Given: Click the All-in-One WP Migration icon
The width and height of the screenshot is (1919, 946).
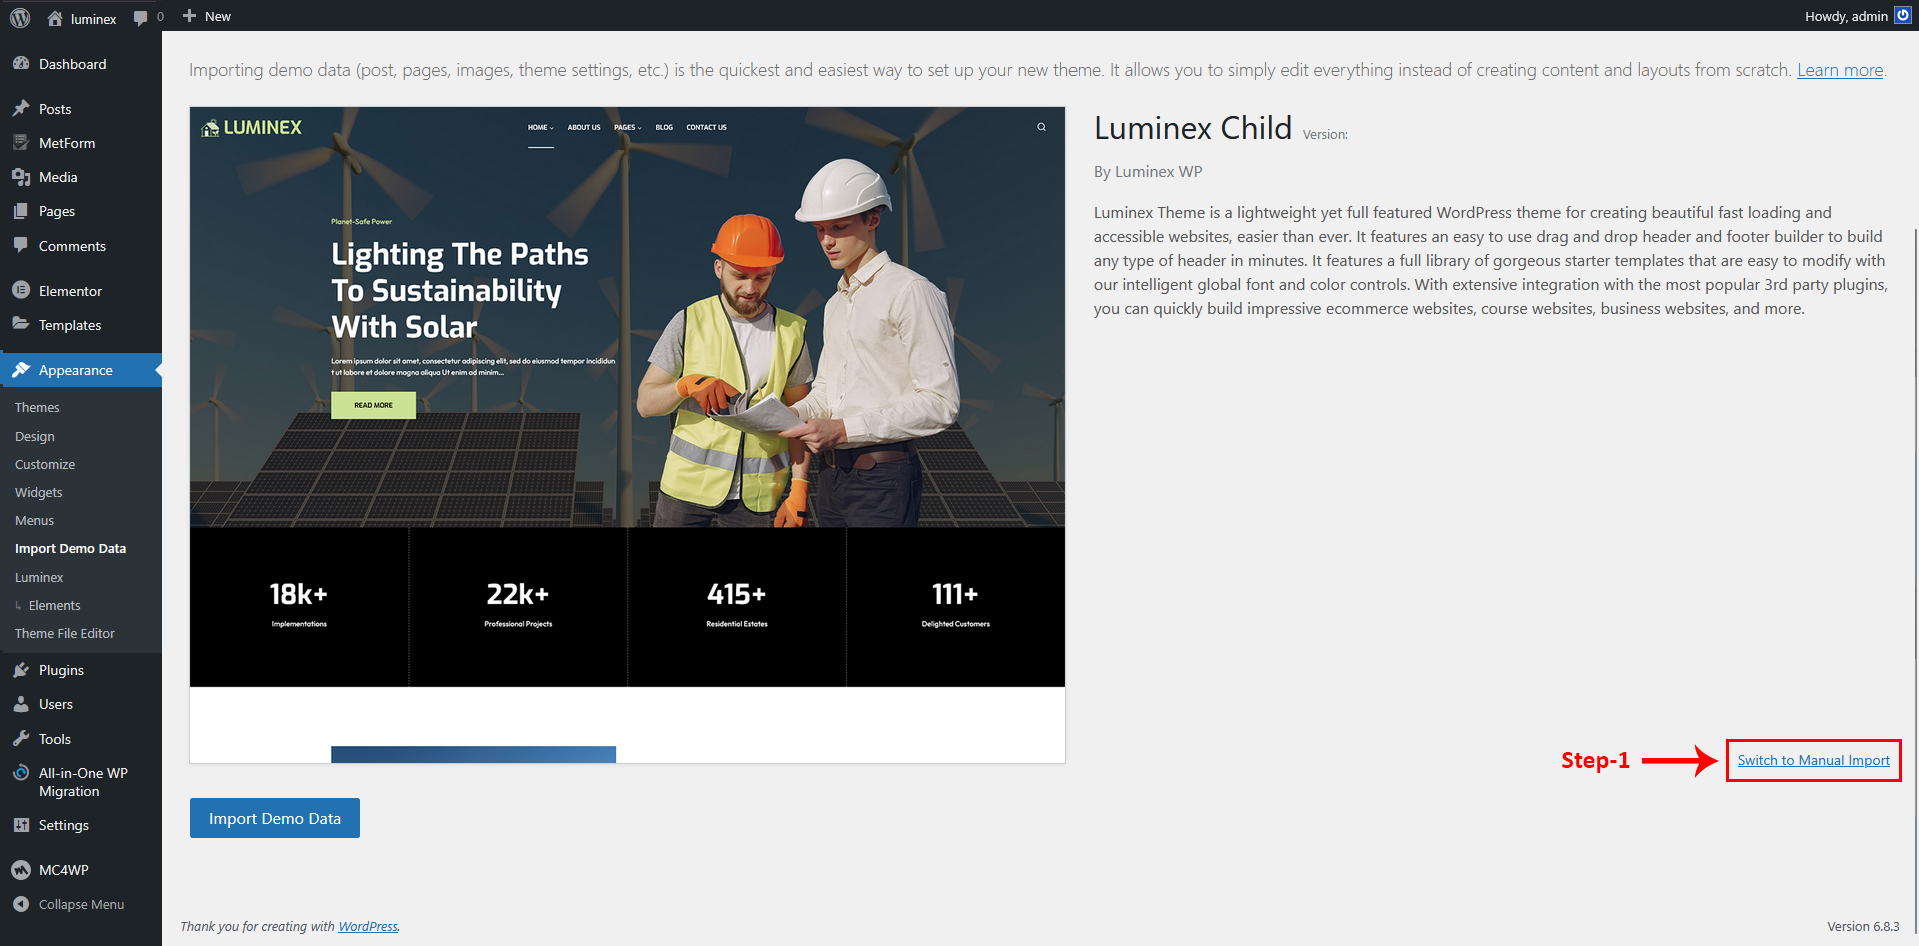Looking at the screenshot, I should pyautogui.click(x=21, y=773).
